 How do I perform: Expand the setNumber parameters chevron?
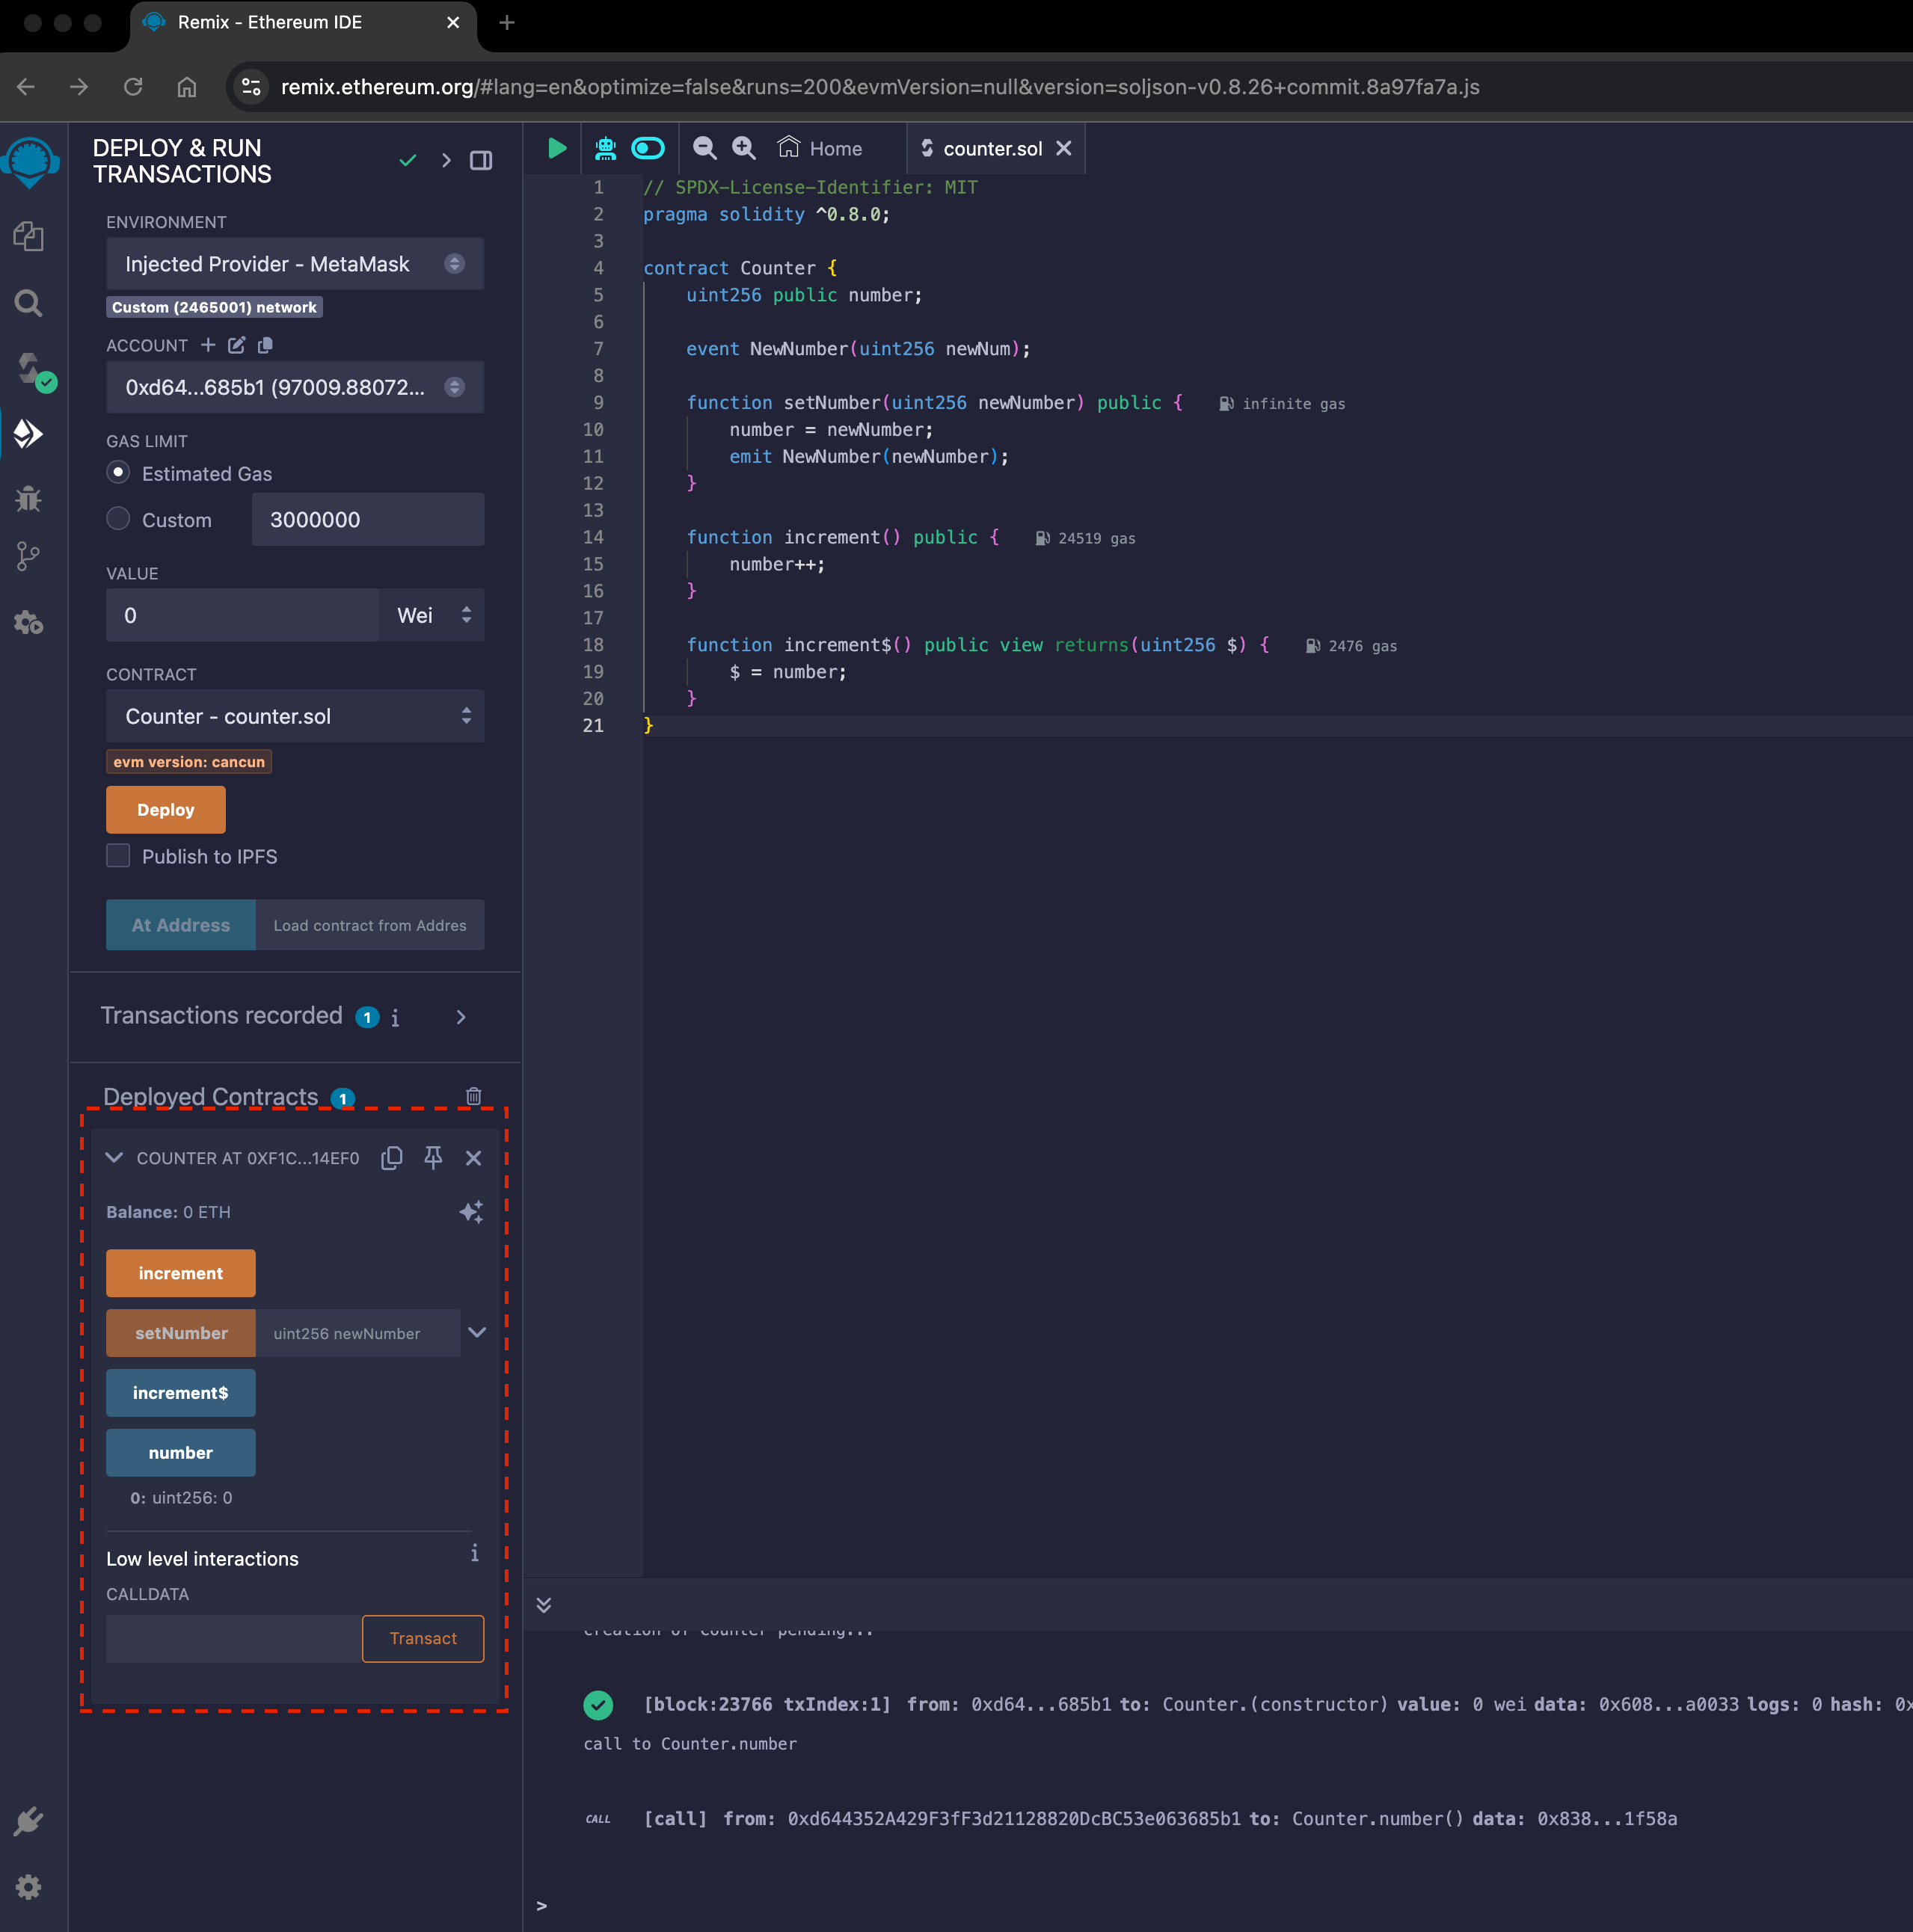[x=477, y=1332]
